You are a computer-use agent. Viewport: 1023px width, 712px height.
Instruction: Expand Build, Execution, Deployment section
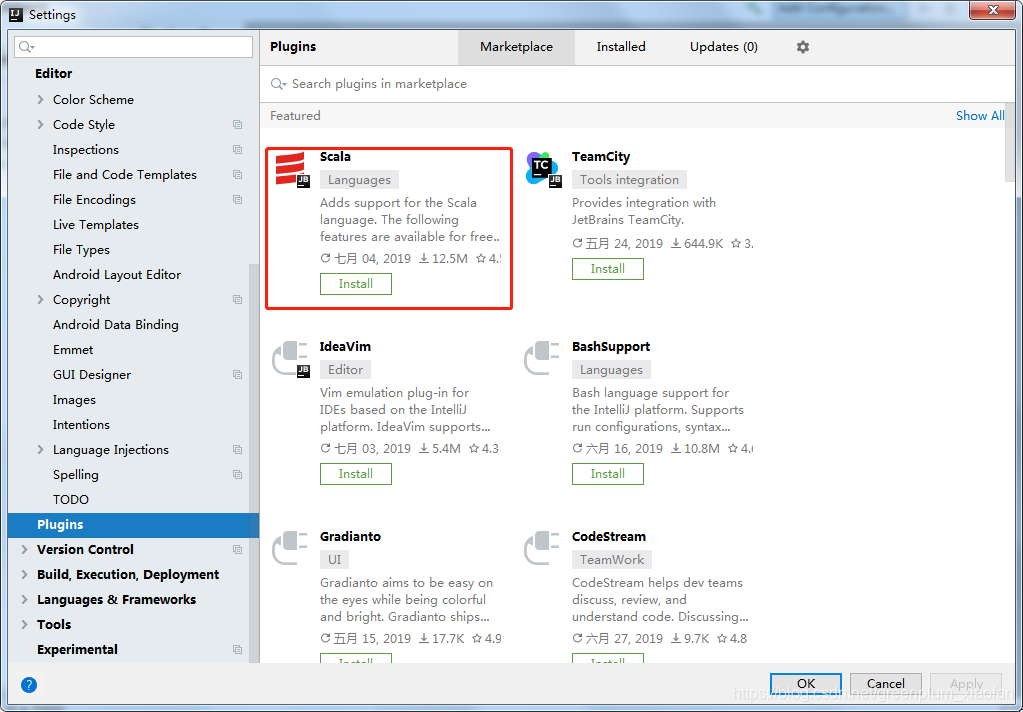click(x=25, y=574)
